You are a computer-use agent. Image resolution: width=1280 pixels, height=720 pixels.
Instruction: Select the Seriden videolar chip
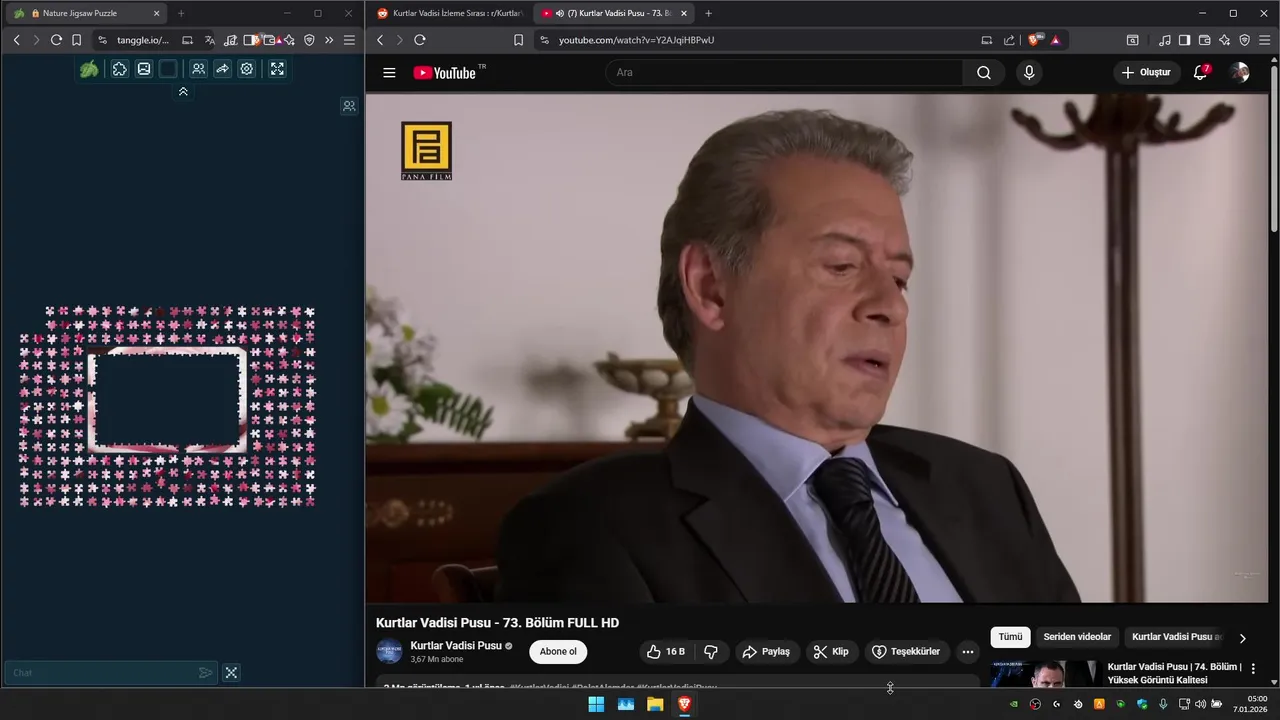tap(1077, 637)
